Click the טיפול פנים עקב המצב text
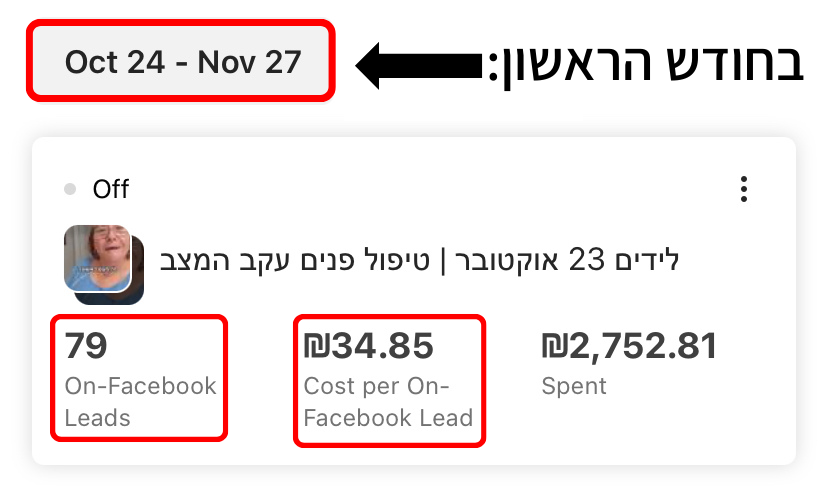The height and width of the screenshot is (498, 828). (295, 260)
